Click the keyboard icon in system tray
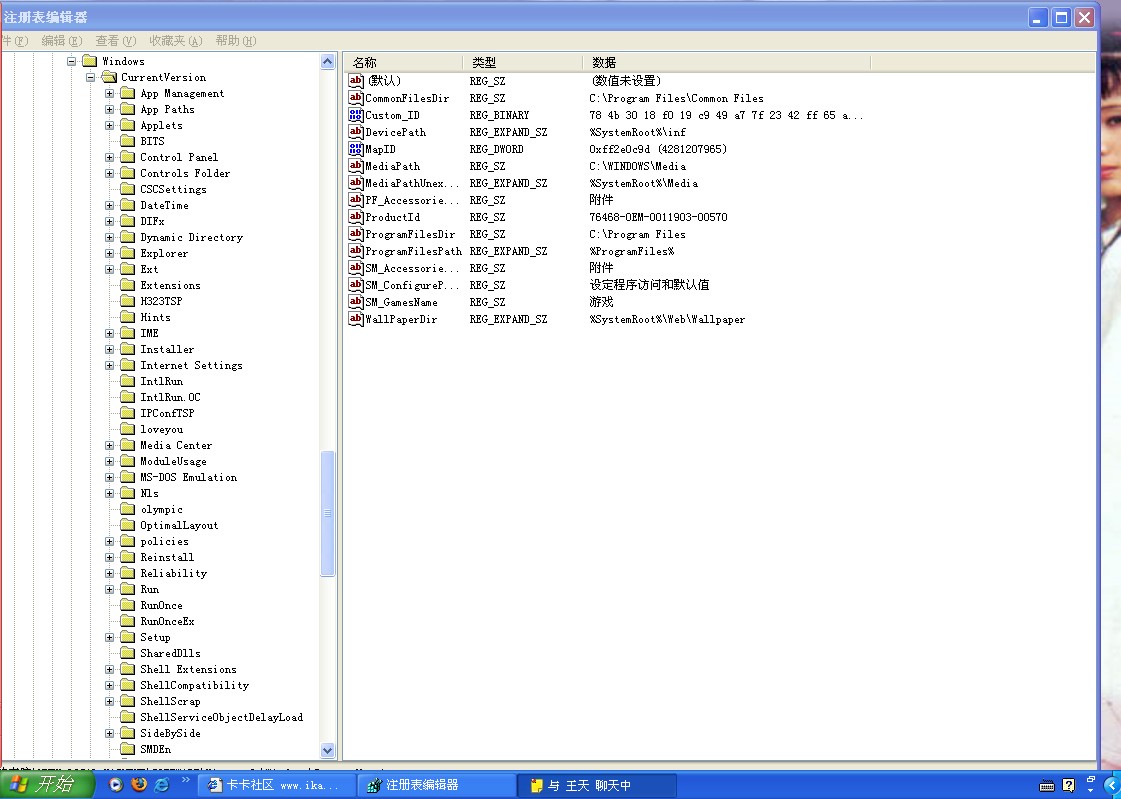The height and width of the screenshot is (799, 1121). pos(1047,786)
